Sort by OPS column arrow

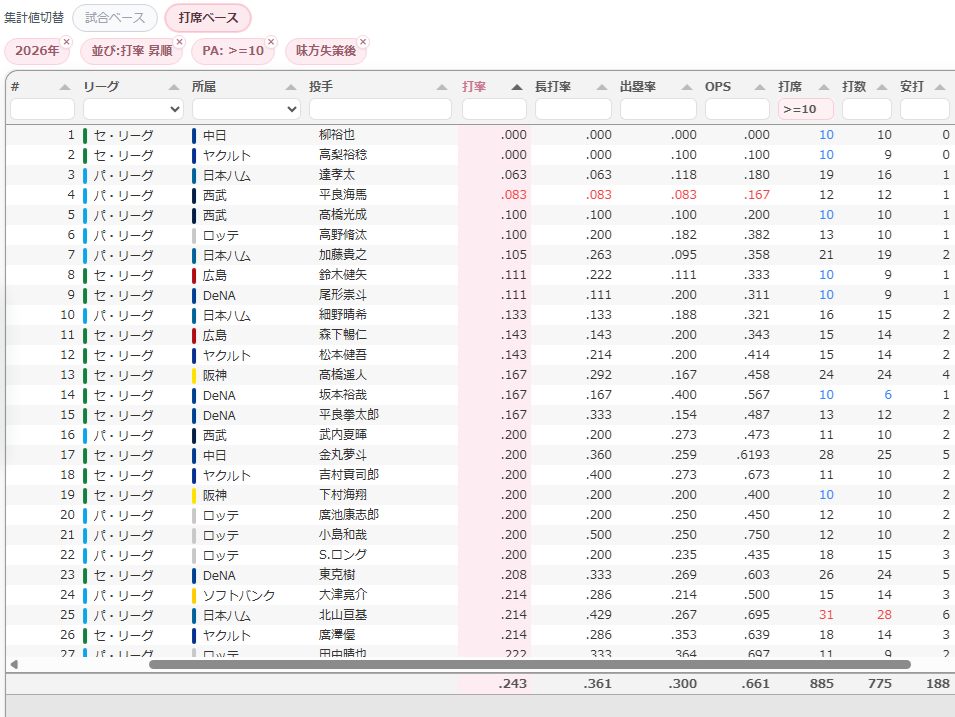pyautogui.click(x=759, y=87)
